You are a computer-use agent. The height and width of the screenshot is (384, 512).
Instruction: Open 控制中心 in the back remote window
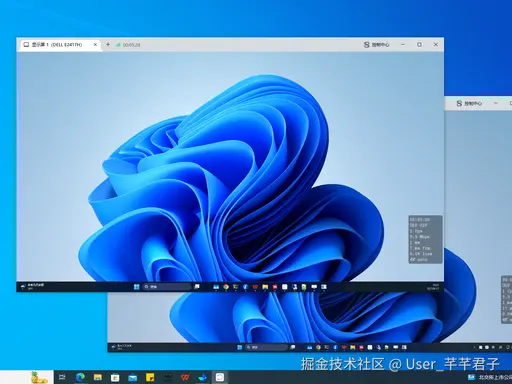469,104
